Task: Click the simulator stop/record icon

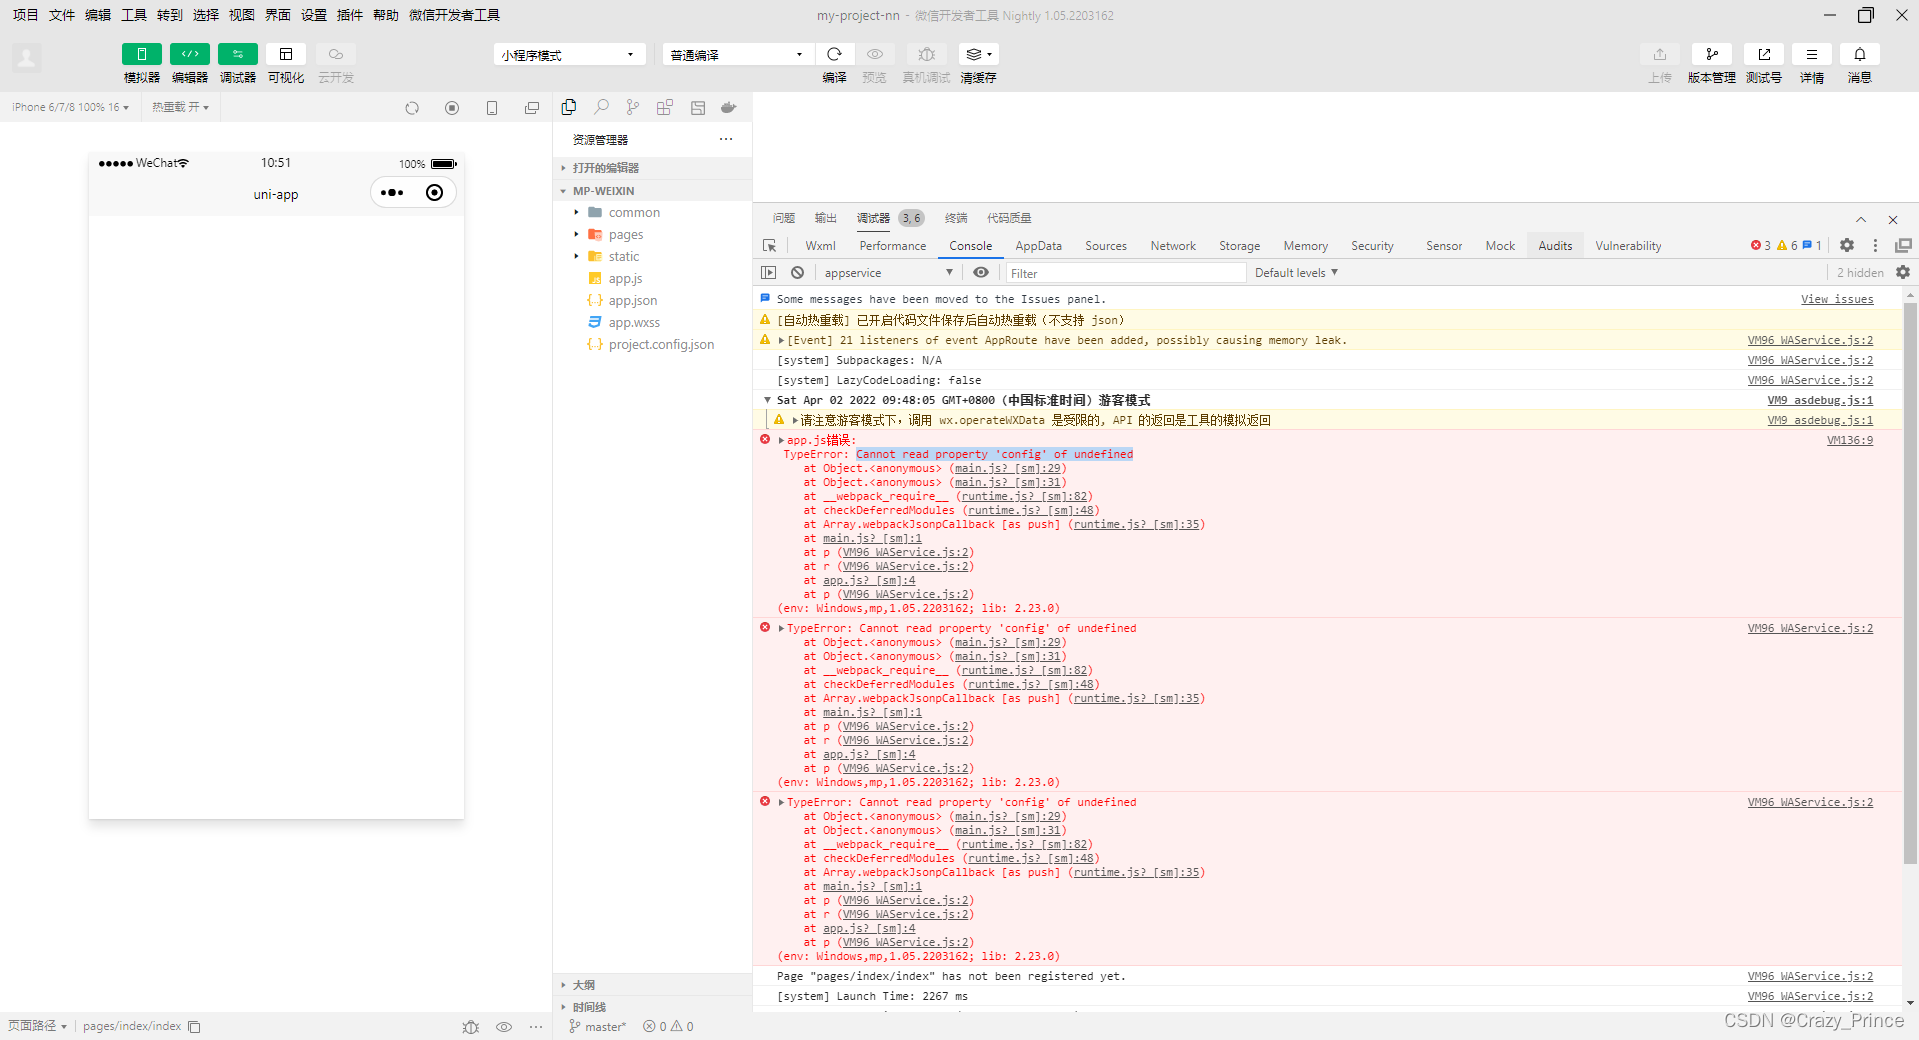Action: point(452,108)
